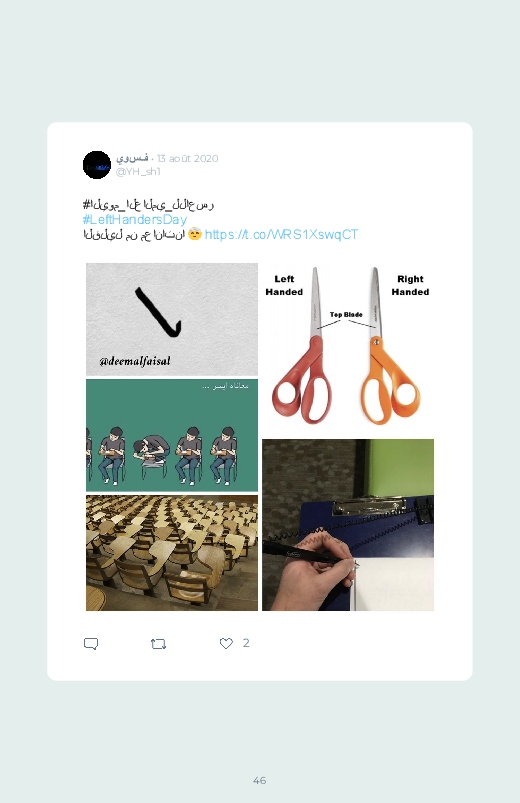Like the tweet with the heart icon
The image size is (520, 803).
coord(226,643)
